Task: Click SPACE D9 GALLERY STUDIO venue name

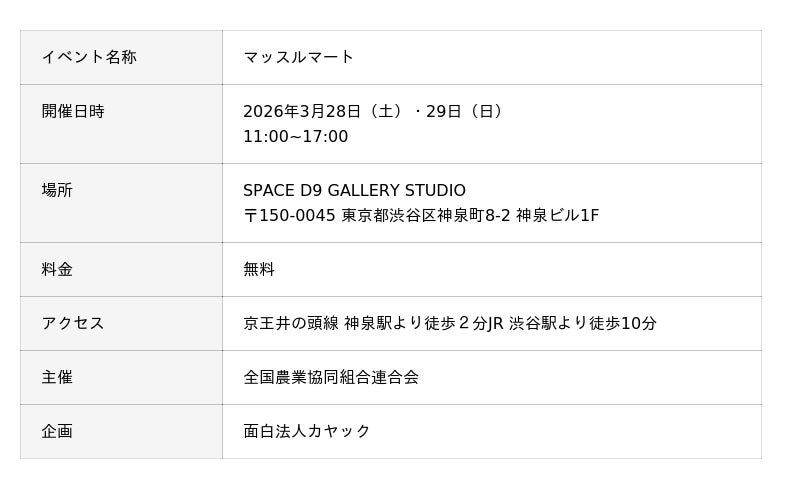Action: tap(354, 190)
